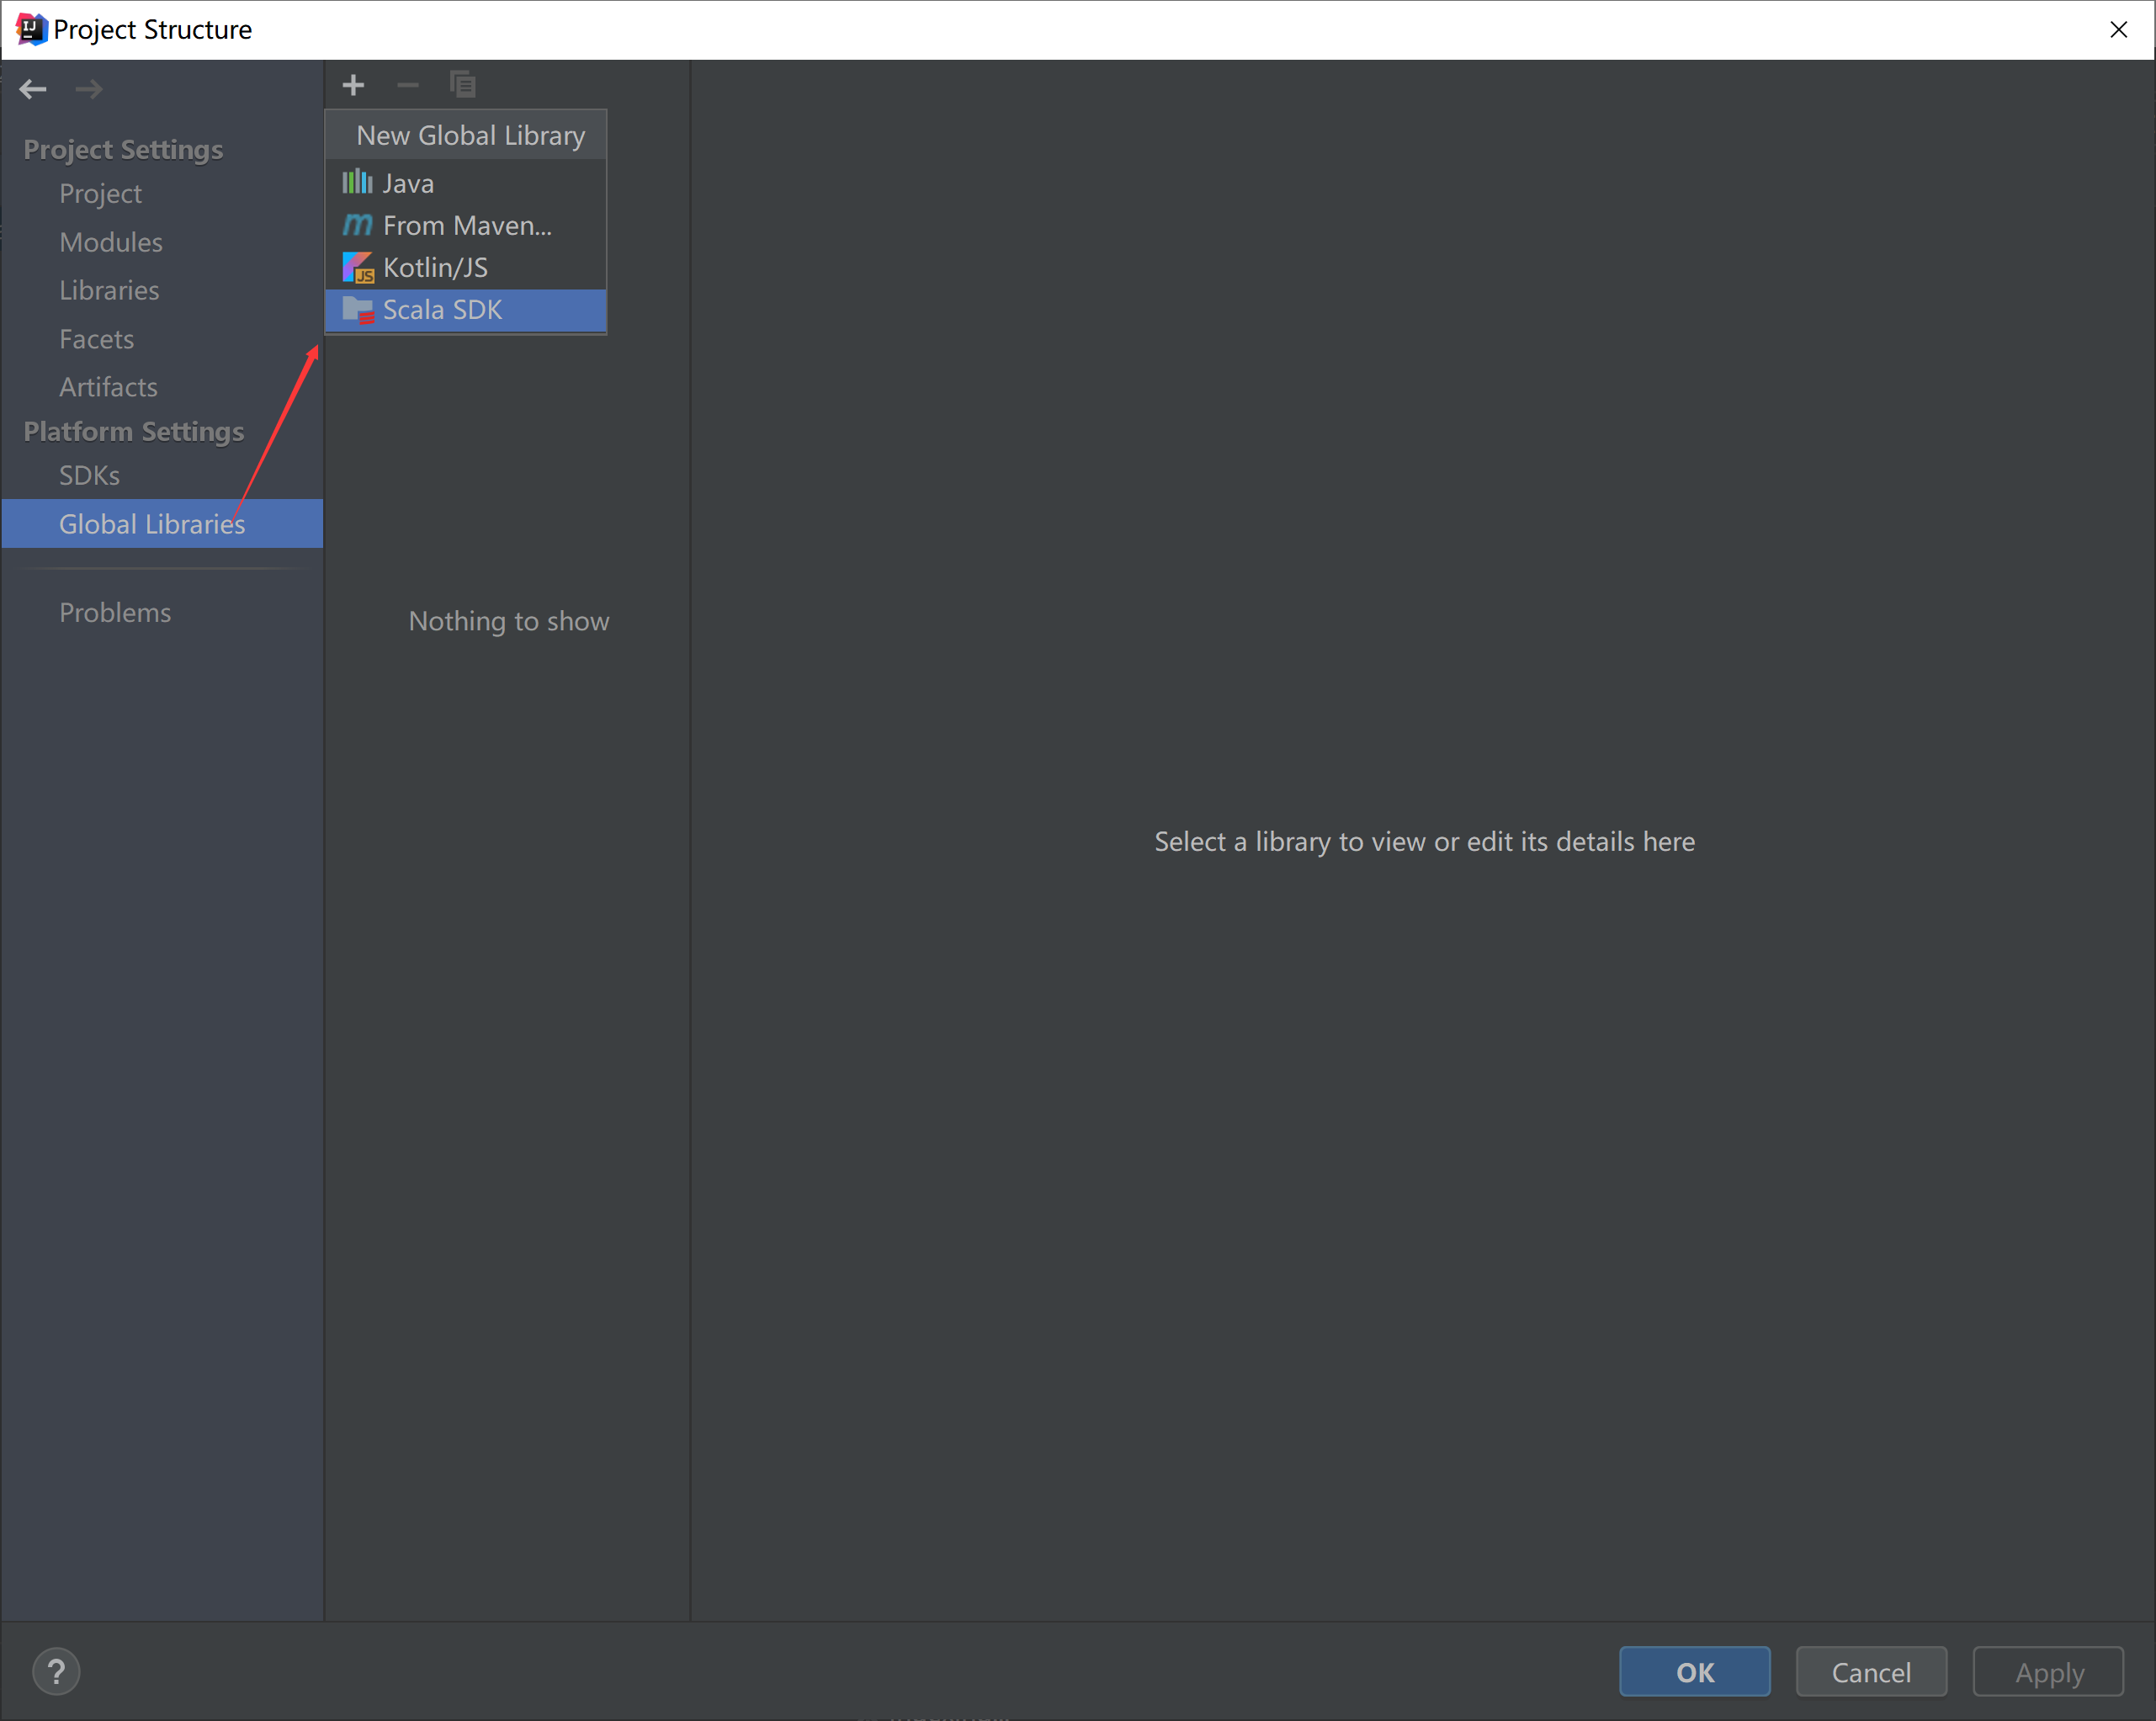Image resolution: width=2156 pixels, height=1721 pixels.
Task: Go to Modules settings
Action: pyautogui.click(x=110, y=242)
